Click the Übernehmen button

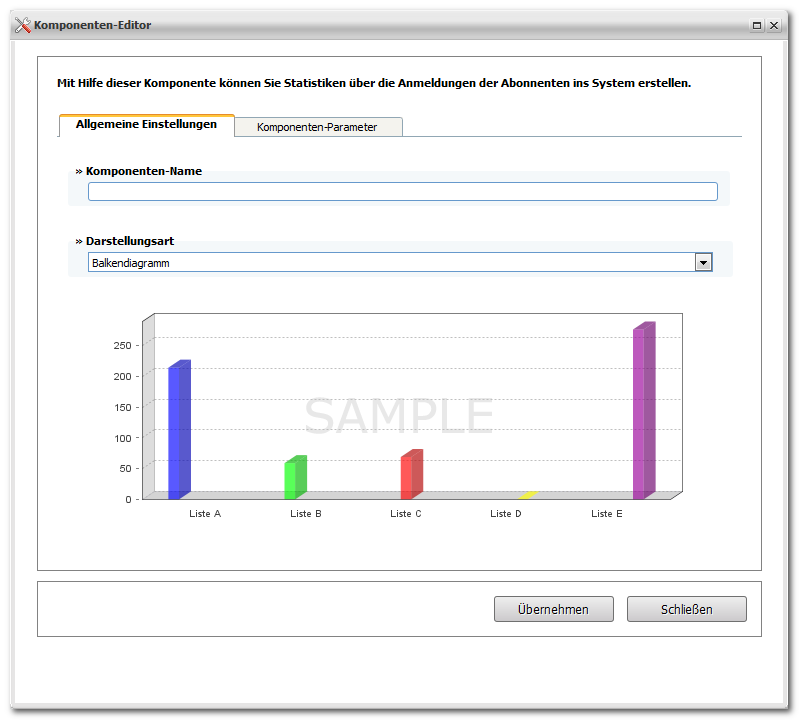pyautogui.click(x=553, y=609)
